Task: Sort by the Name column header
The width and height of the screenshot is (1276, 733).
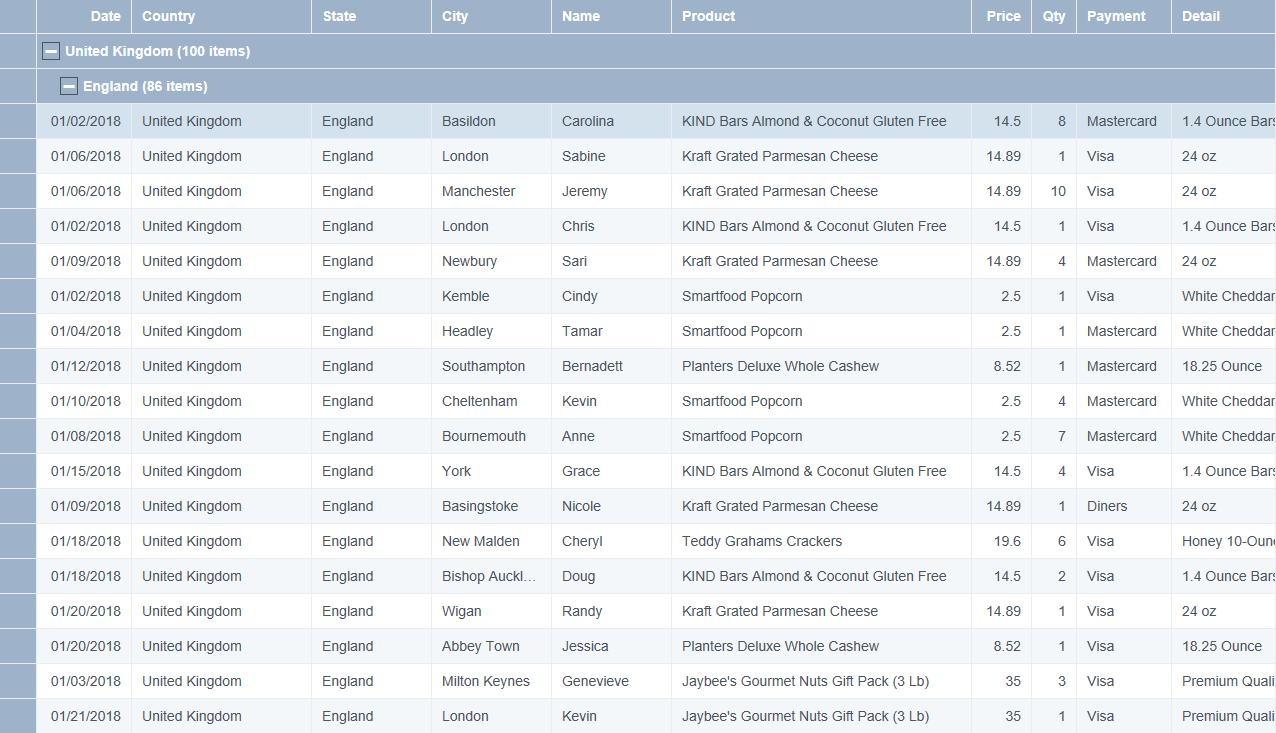Action: coord(611,16)
